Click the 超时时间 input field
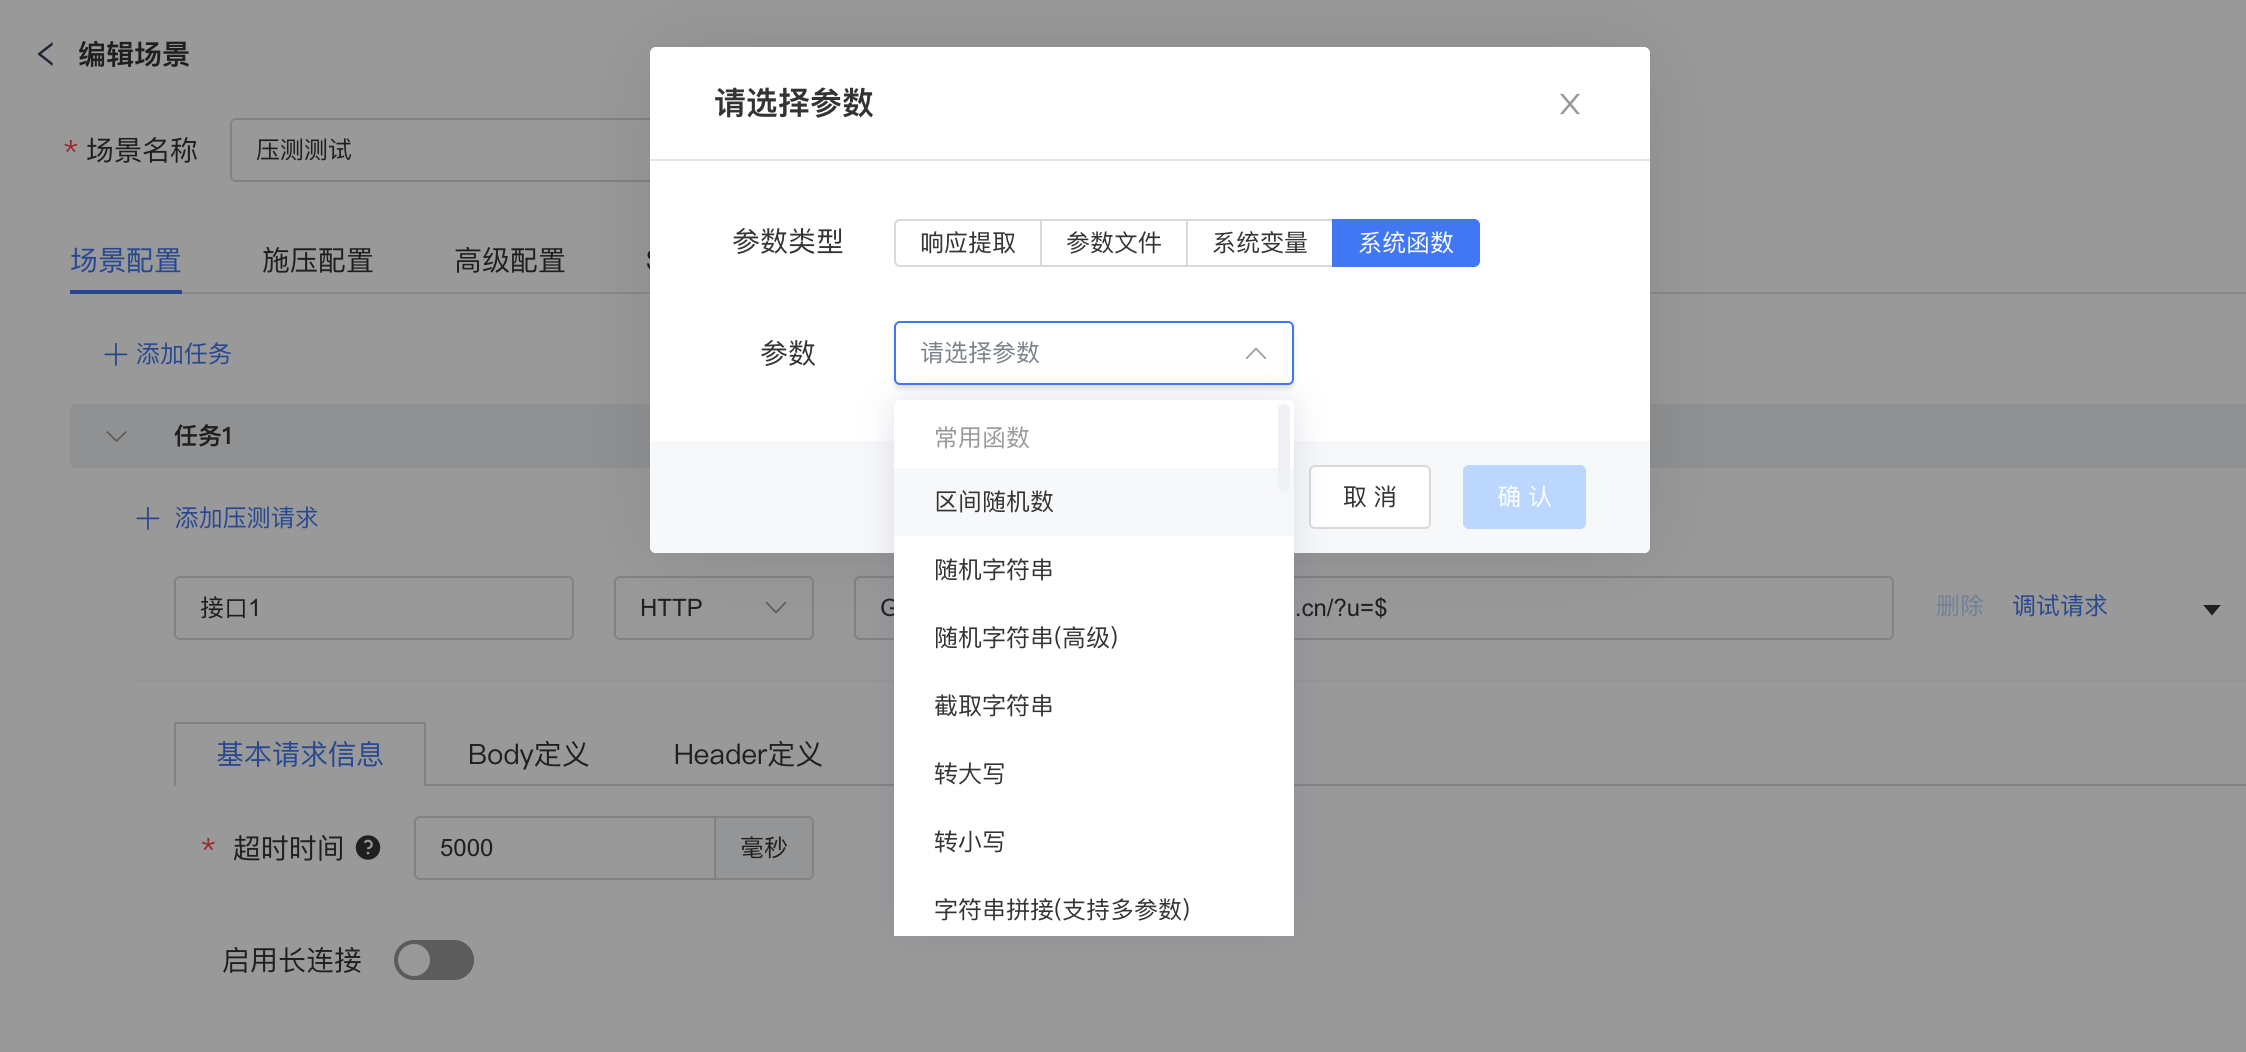The width and height of the screenshot is (2246, 1052). tap(564, 848)
